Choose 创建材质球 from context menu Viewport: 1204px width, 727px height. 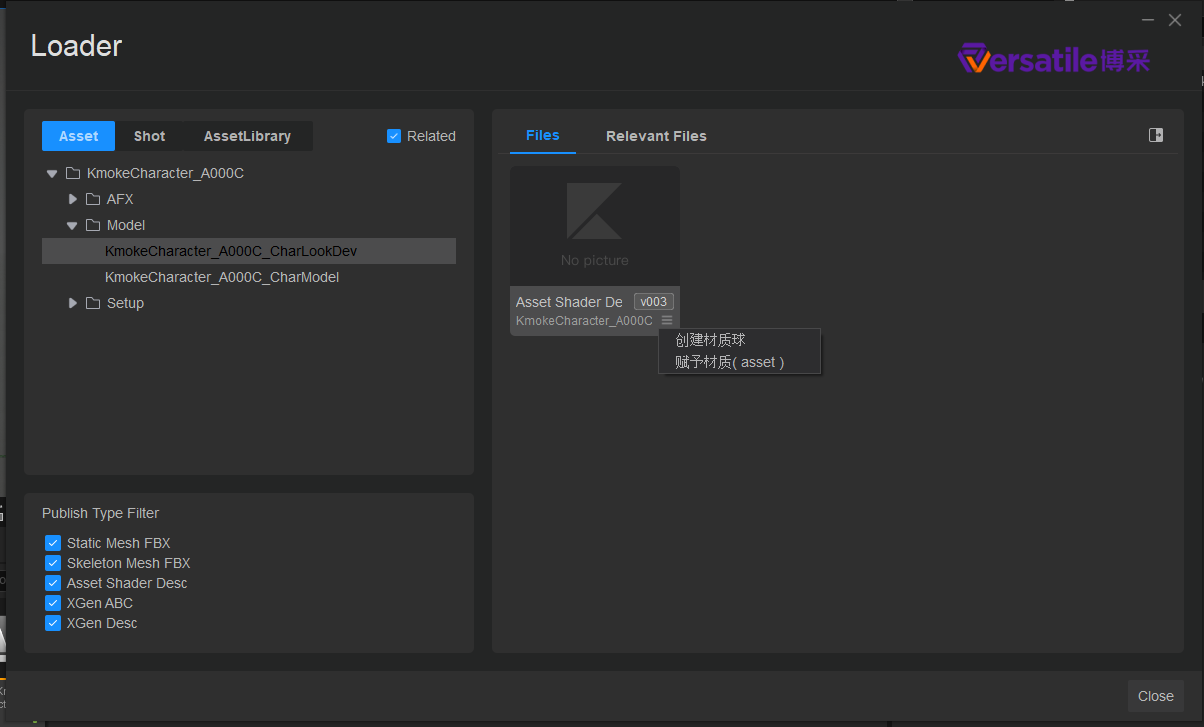click(x=739, y=340)
